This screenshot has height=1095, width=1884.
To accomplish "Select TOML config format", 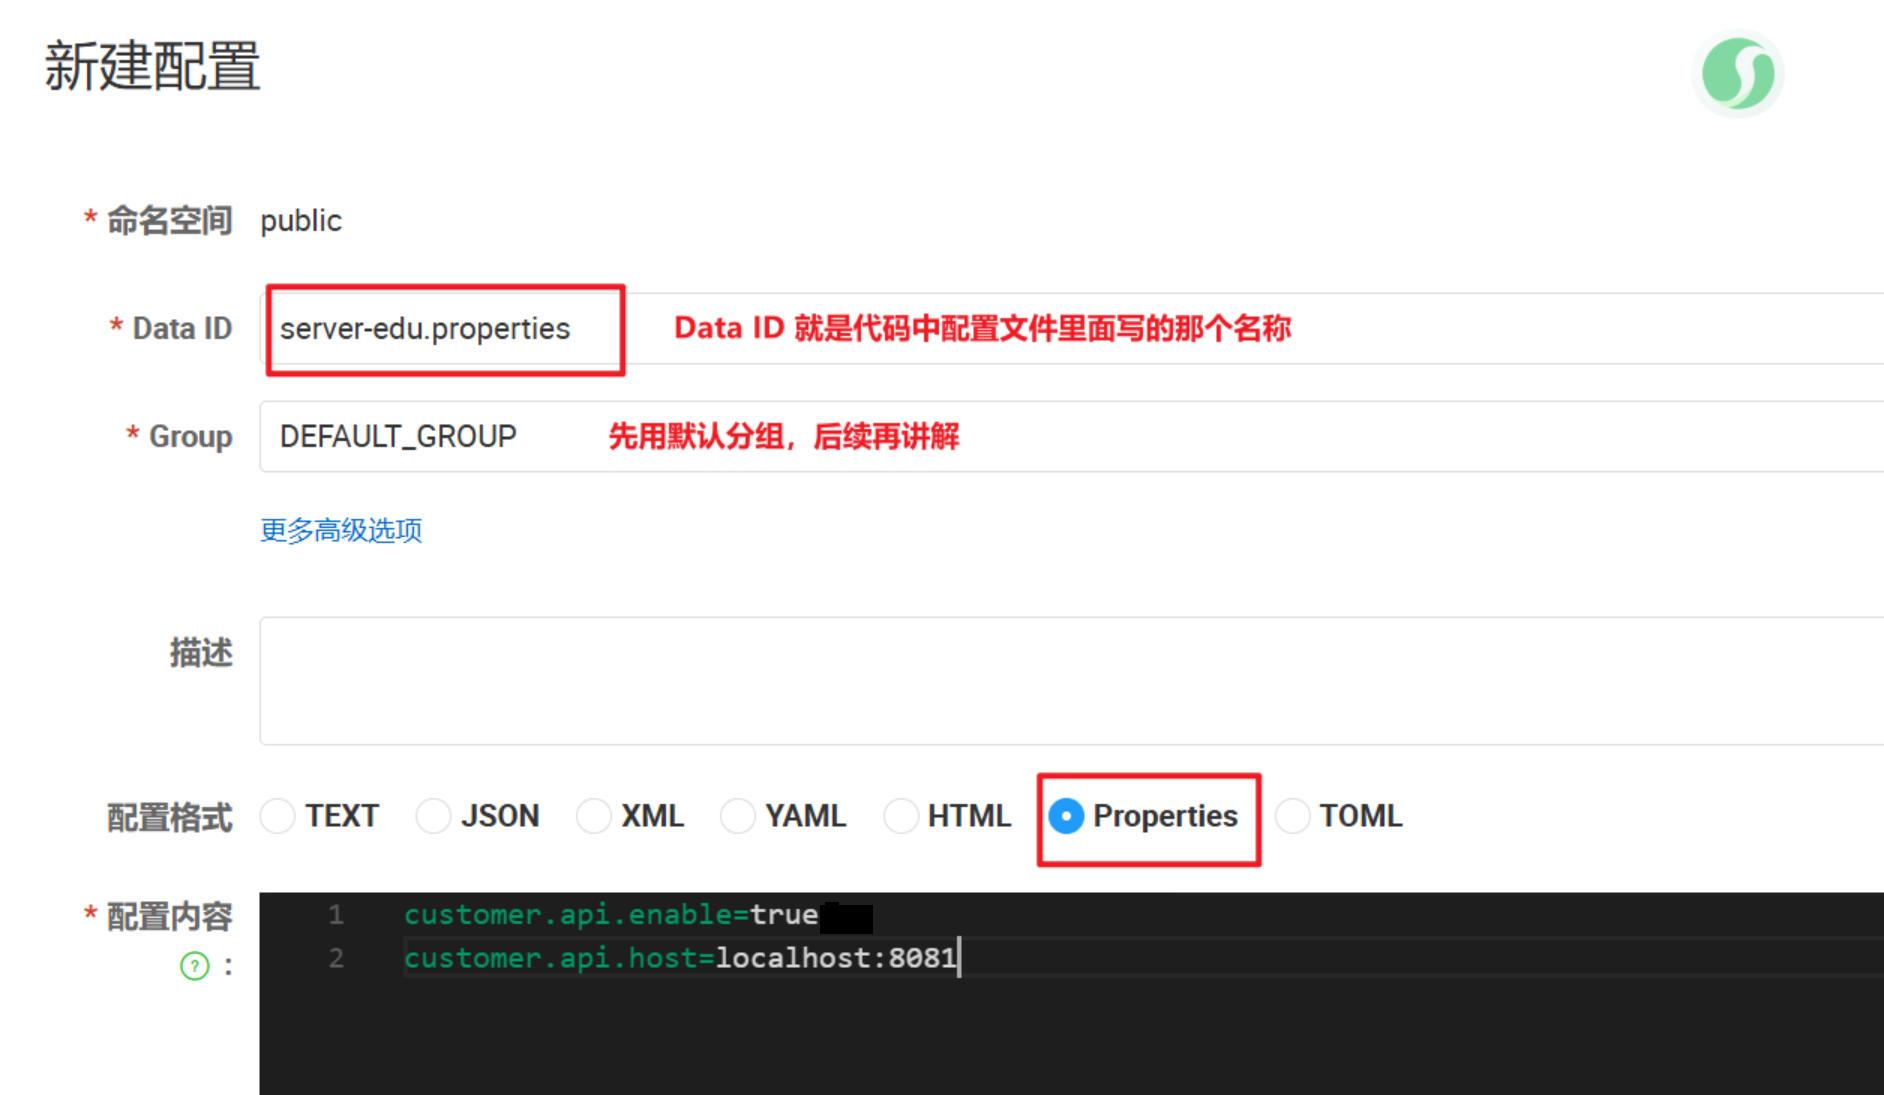I will [1292, 816].
